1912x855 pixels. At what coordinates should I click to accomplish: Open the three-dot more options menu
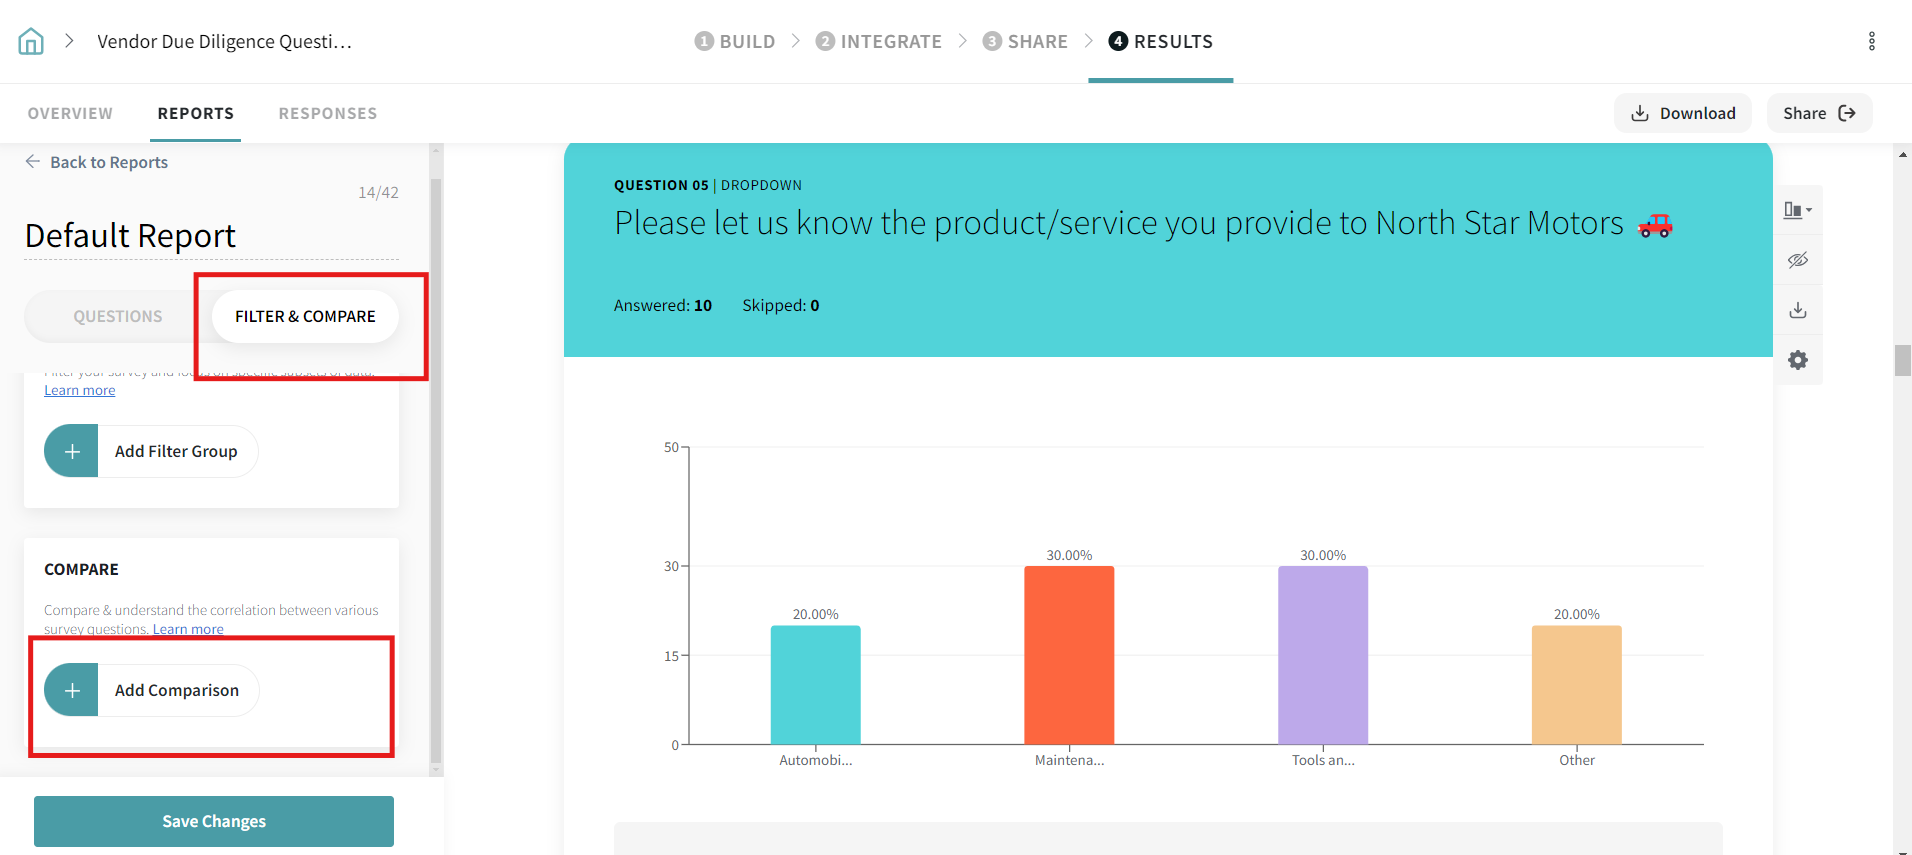point(1871,41)
